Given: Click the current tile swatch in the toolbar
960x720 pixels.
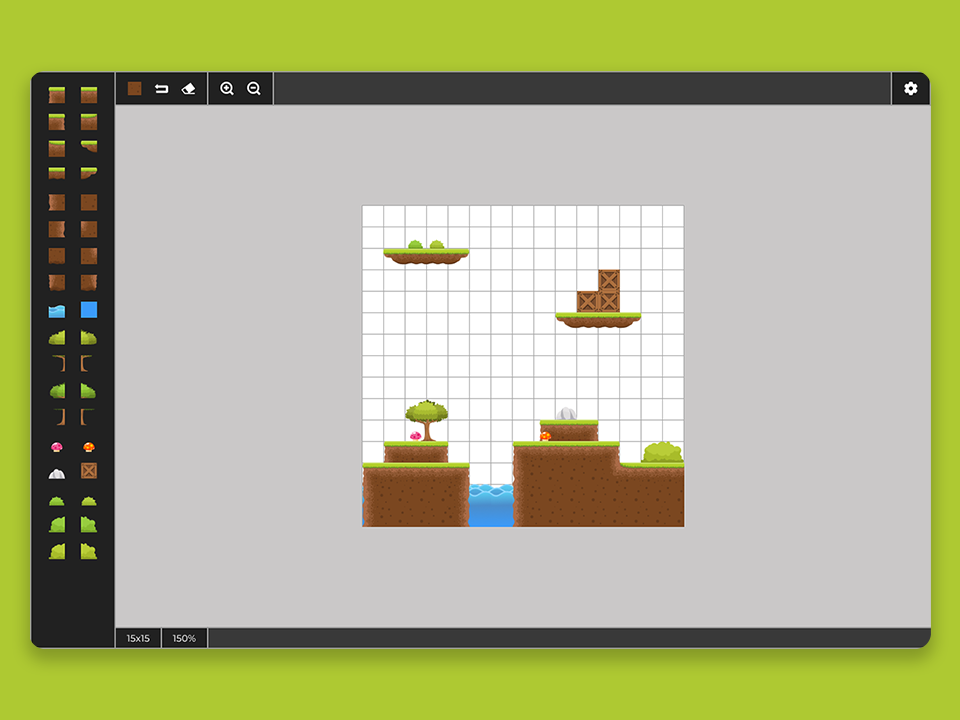Looking at the screenshot, I should tap(135, 88).
